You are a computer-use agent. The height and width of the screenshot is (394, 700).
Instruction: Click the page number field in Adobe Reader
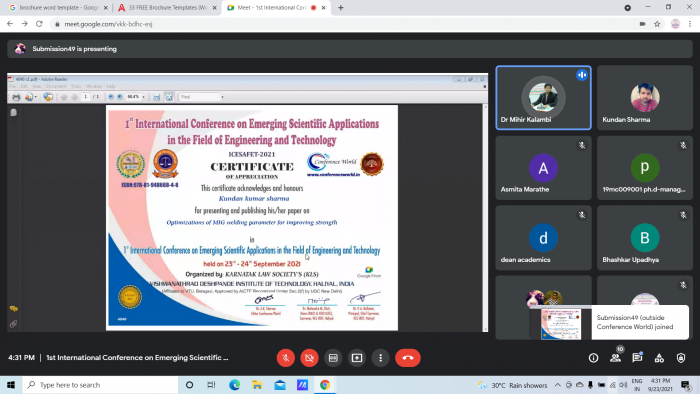click(x=85, y=97)
